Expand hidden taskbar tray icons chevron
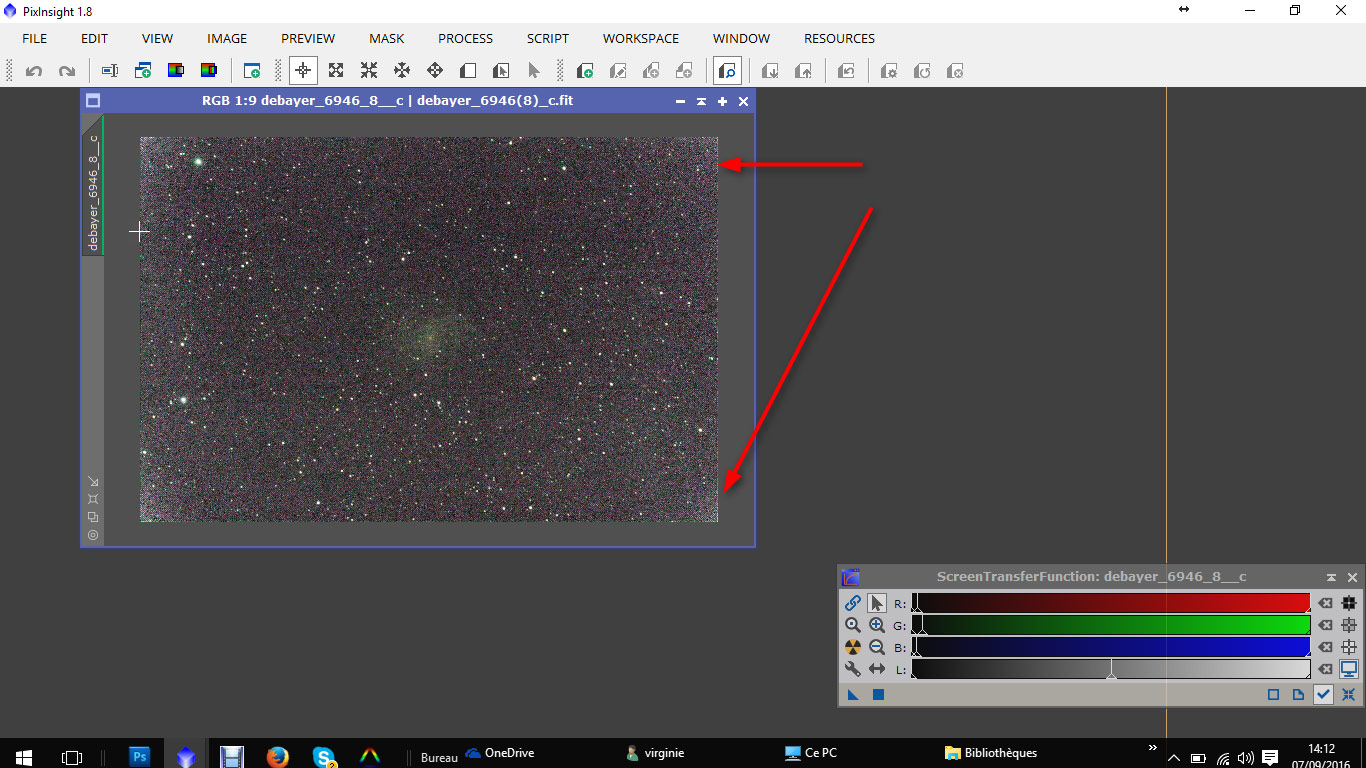The width and height of the screenshot is (1366, 768). [x=1174, y=757]
